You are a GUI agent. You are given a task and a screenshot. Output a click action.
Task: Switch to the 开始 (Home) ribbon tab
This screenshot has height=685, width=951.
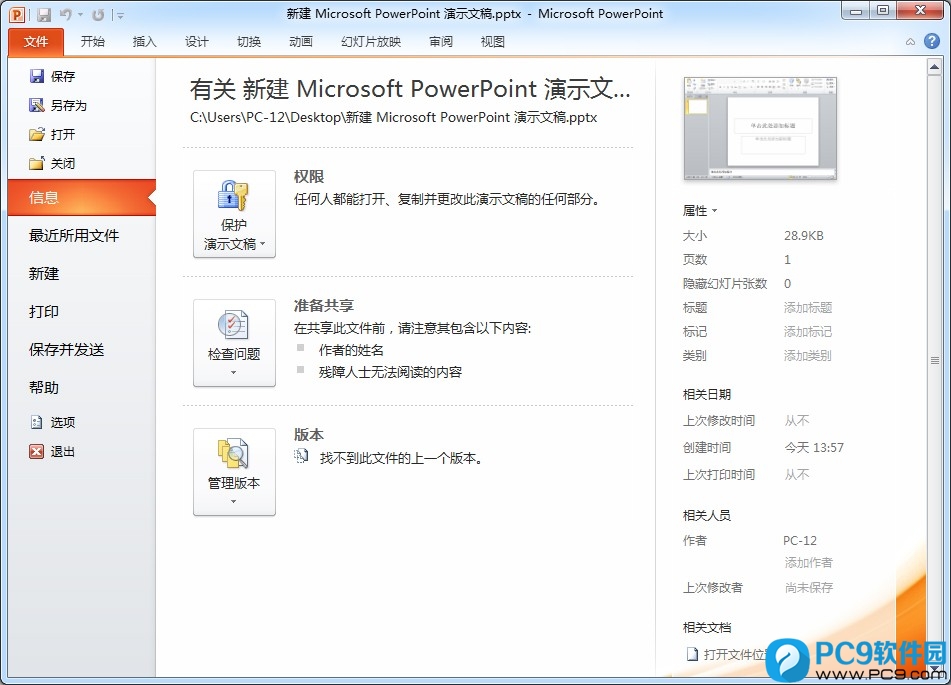coord(93,42)
